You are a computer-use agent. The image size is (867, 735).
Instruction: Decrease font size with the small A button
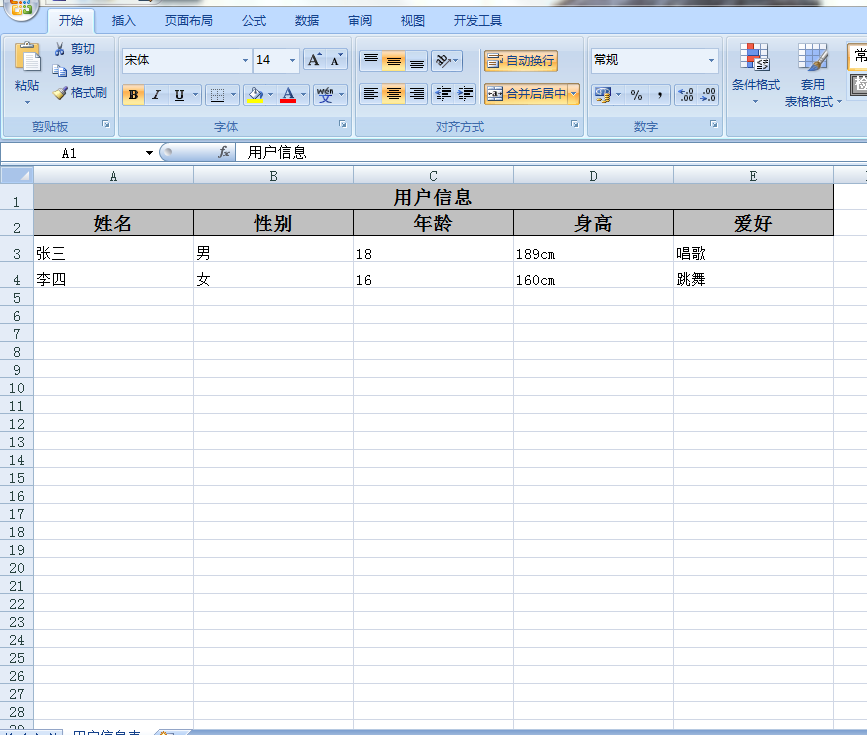tap(336, 60)
